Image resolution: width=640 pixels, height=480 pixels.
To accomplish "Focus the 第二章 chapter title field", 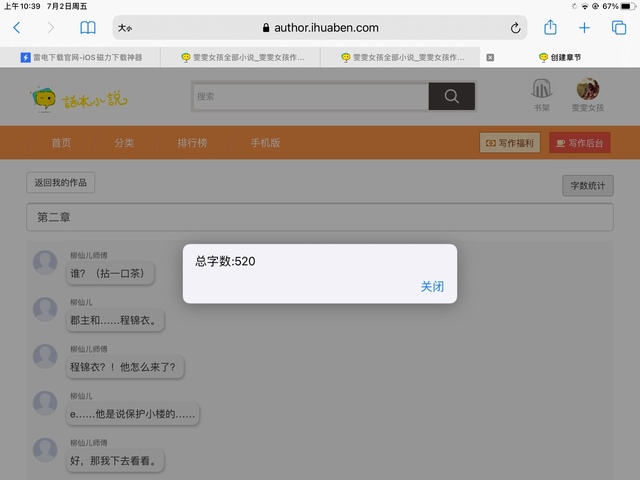I will coord(320,217).
